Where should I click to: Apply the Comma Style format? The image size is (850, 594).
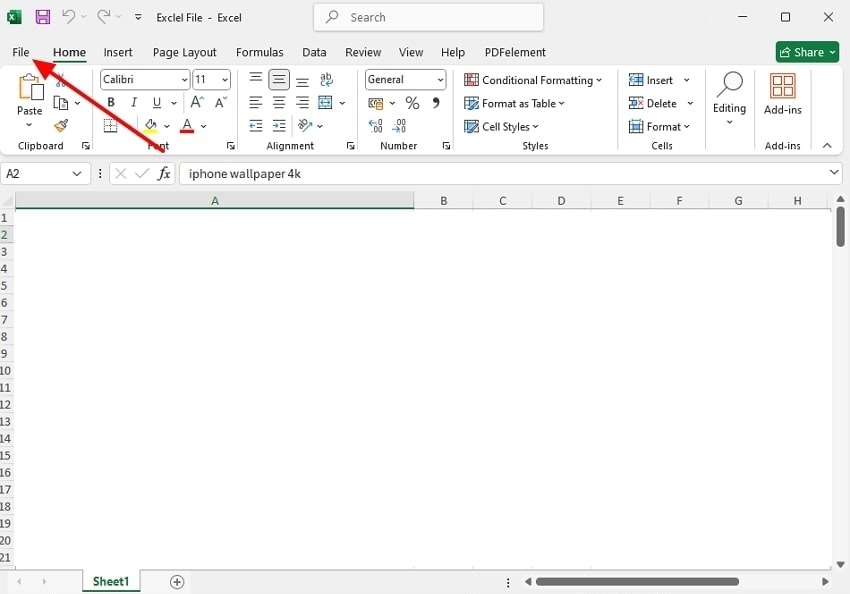pyautogui.click(x=434, y=102)
